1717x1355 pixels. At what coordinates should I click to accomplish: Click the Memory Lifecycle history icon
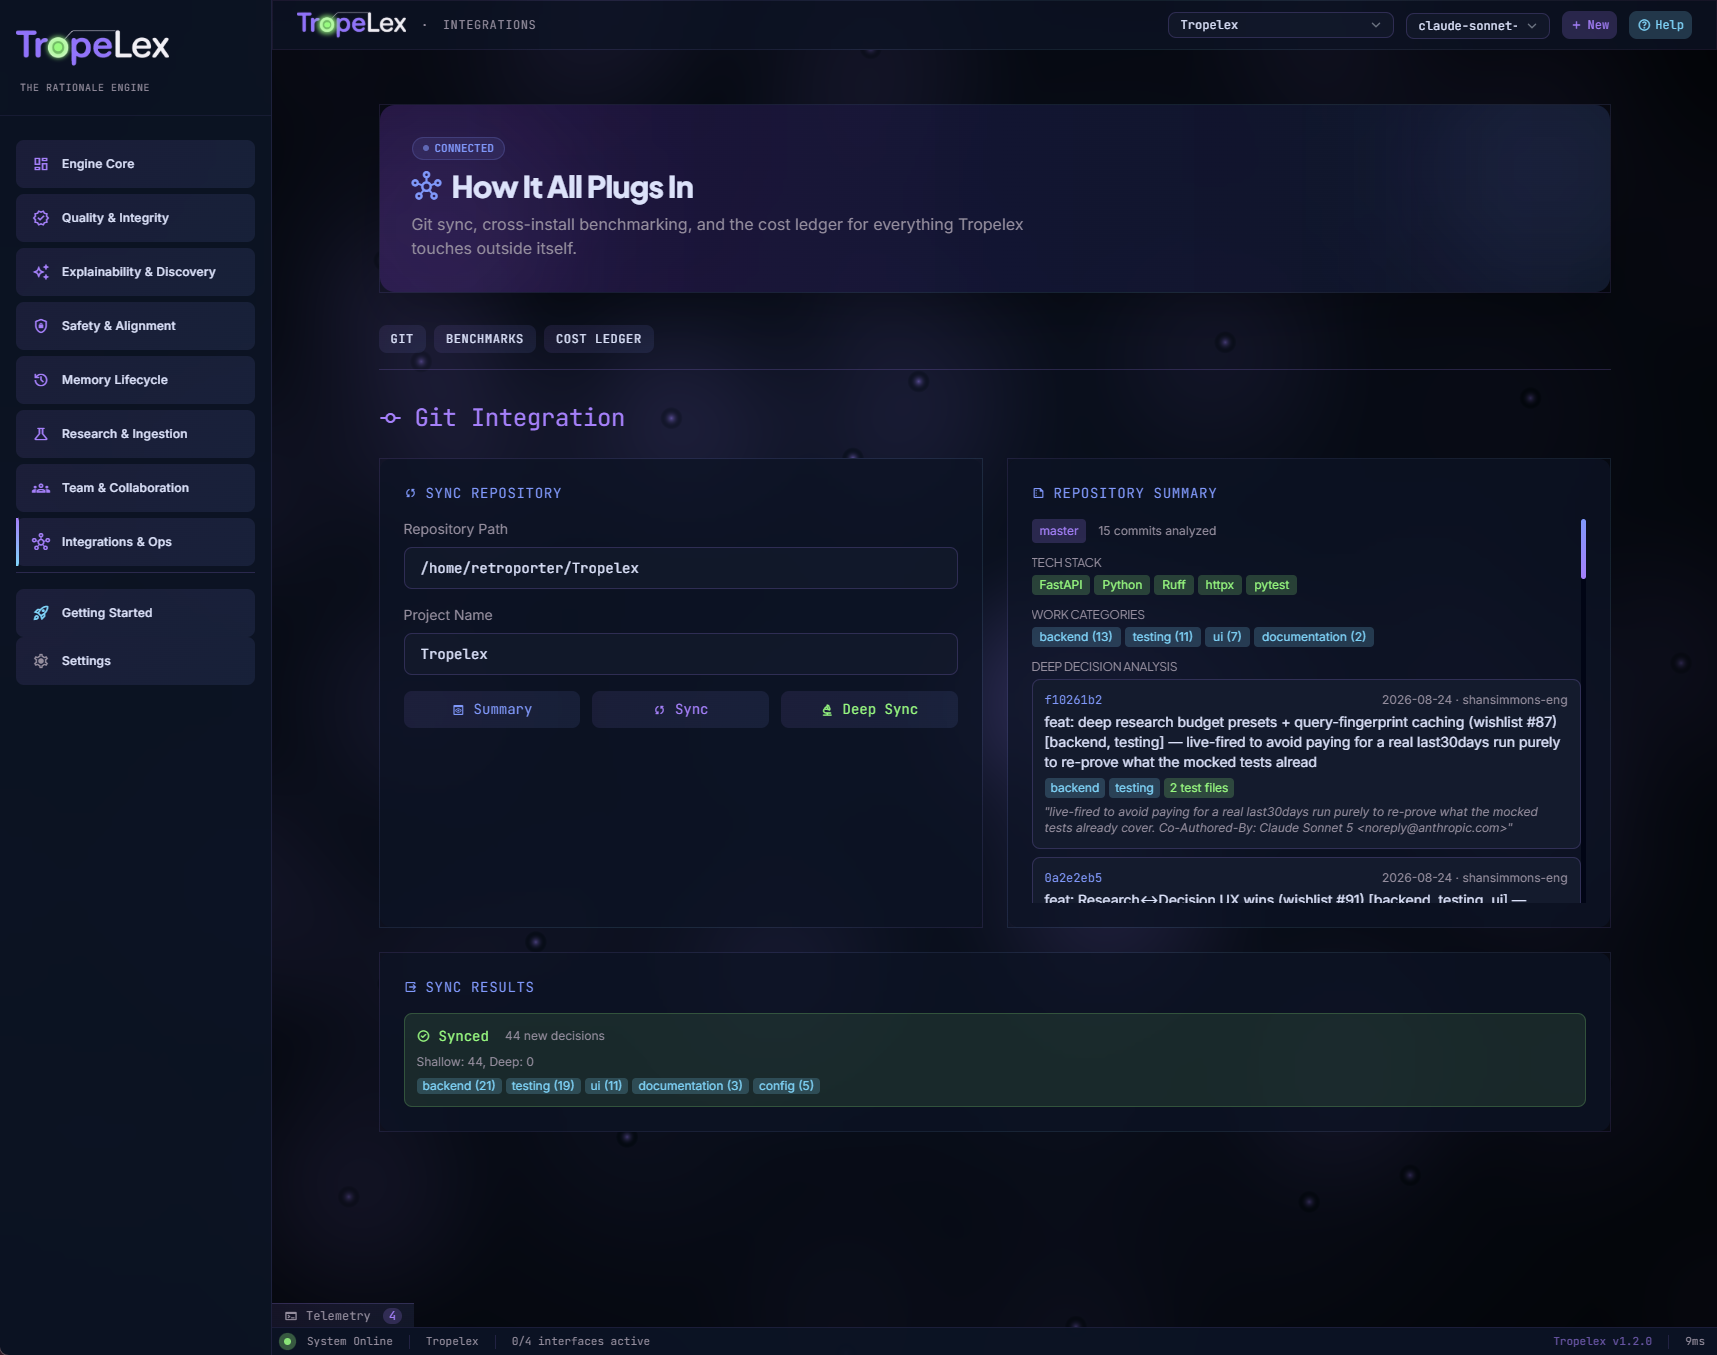[41, 380]
